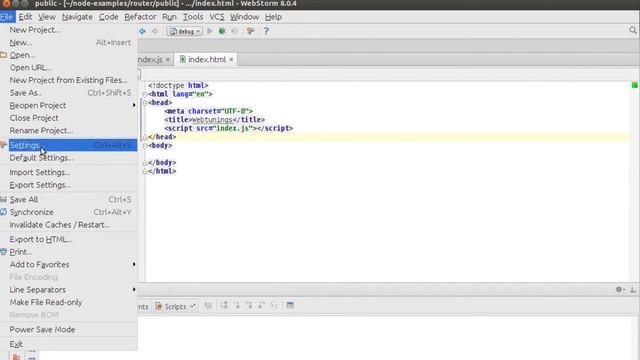Collapse the body tag fold marker
This screenshot has width=640, height=360.
(x=145, y=146)
